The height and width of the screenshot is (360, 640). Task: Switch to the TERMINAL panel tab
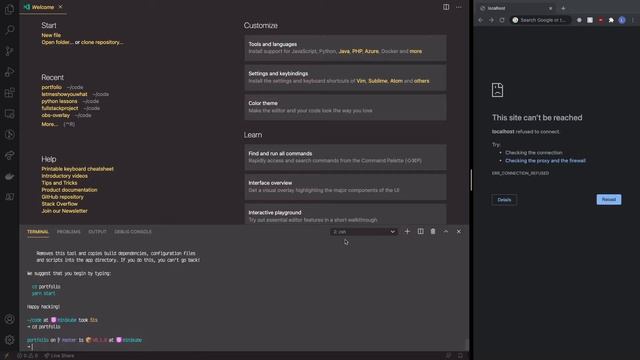pyautogui.click(x=38, y=231)
